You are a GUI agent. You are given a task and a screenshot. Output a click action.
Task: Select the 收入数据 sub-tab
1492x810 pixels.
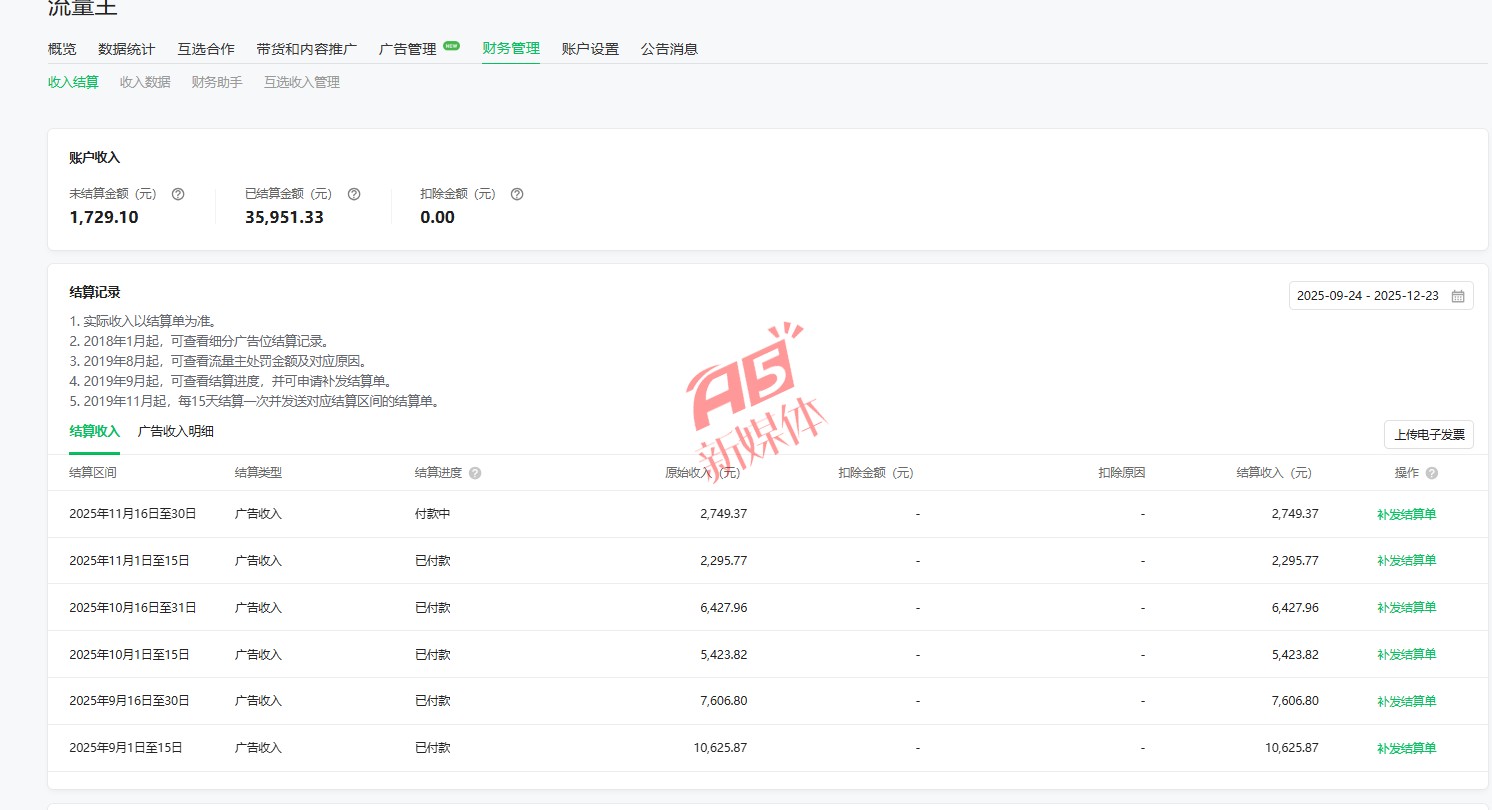pyautogui.click(x=145, y=82)
